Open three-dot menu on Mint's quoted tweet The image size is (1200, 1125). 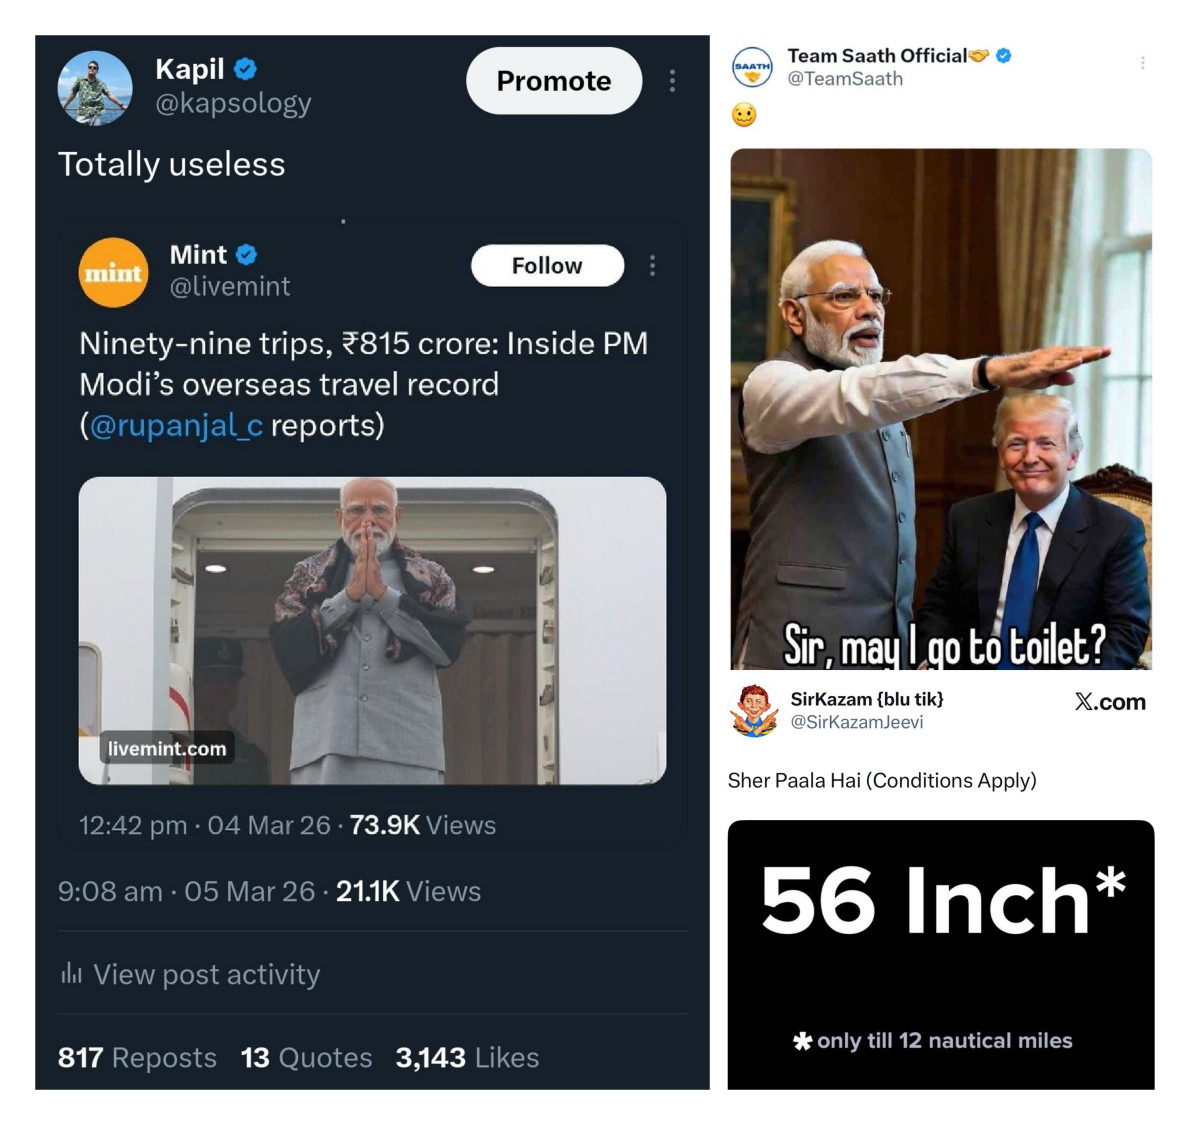[x=652, y=265]
